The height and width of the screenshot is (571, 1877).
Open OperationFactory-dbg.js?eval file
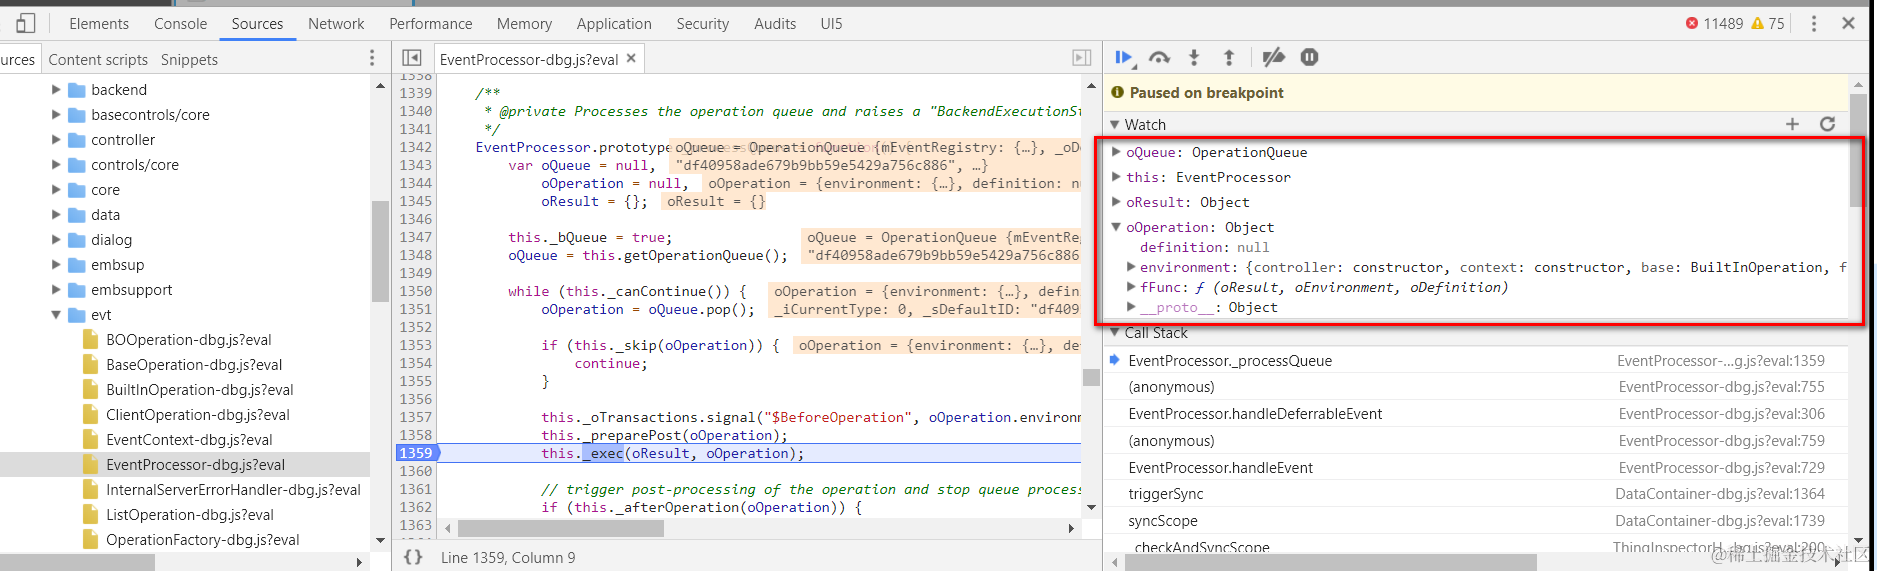(203, 539)
